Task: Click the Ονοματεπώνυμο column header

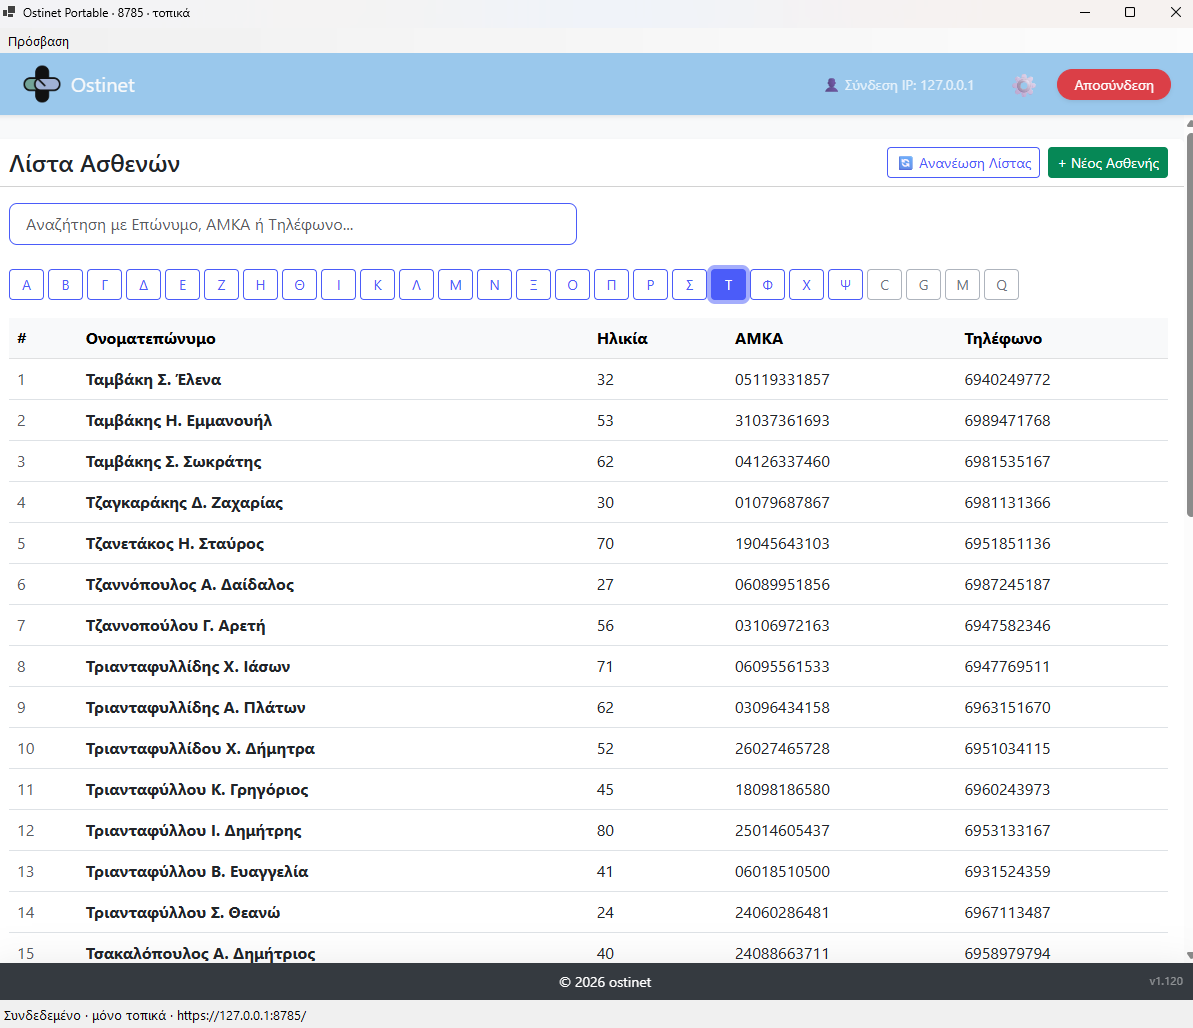Action: click(x=151, y=339)
